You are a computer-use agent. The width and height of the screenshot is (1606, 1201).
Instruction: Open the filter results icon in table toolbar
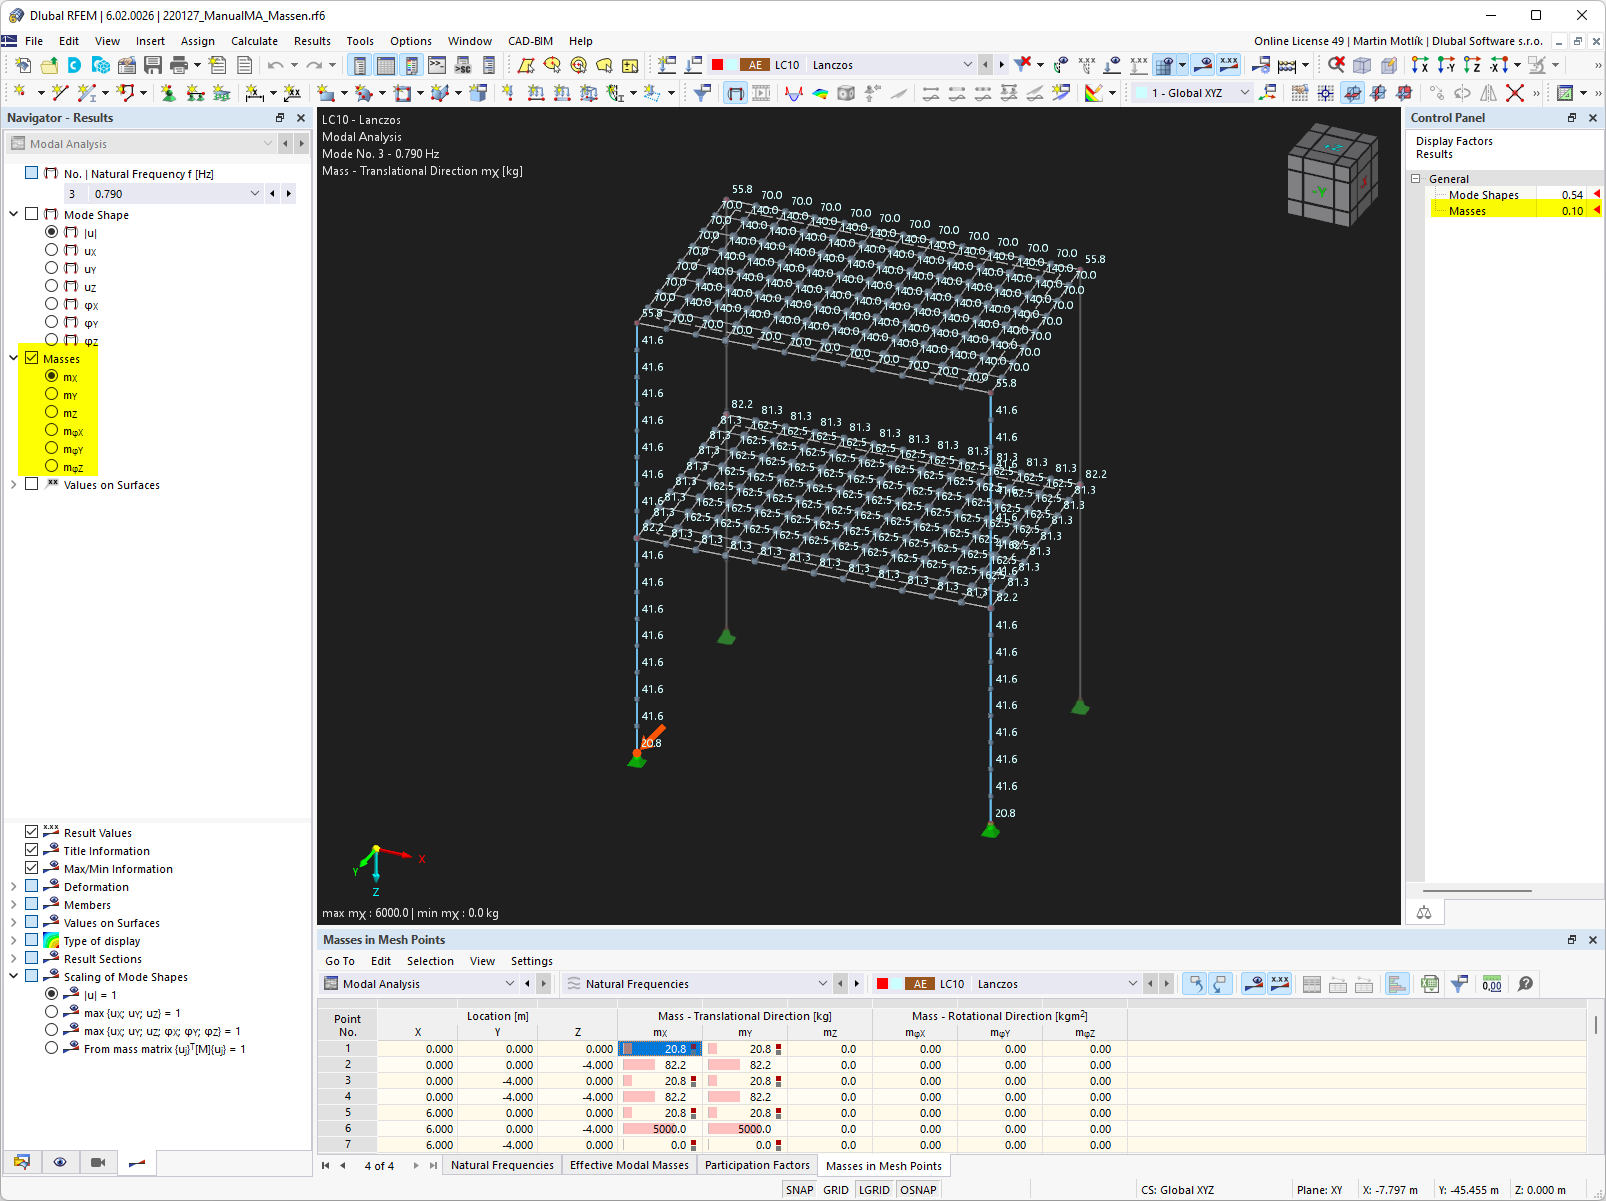point(1459,983)
